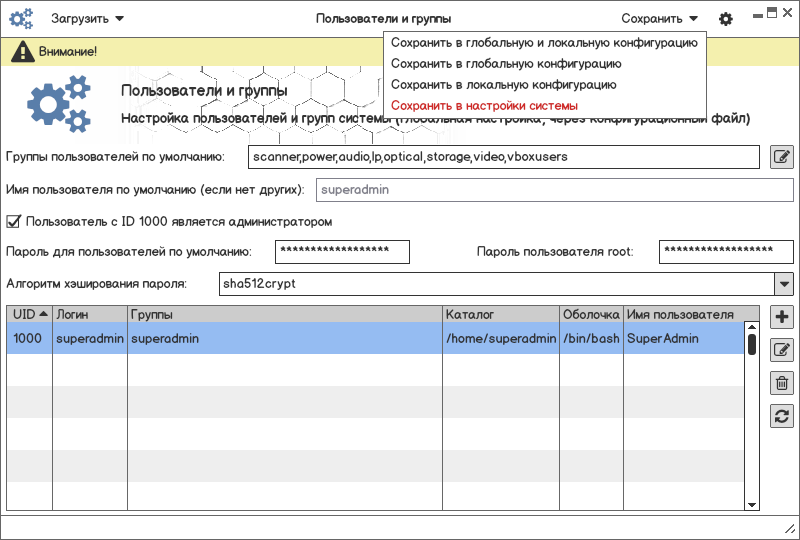Click the app gears icon at top-left

pos(21,19)
